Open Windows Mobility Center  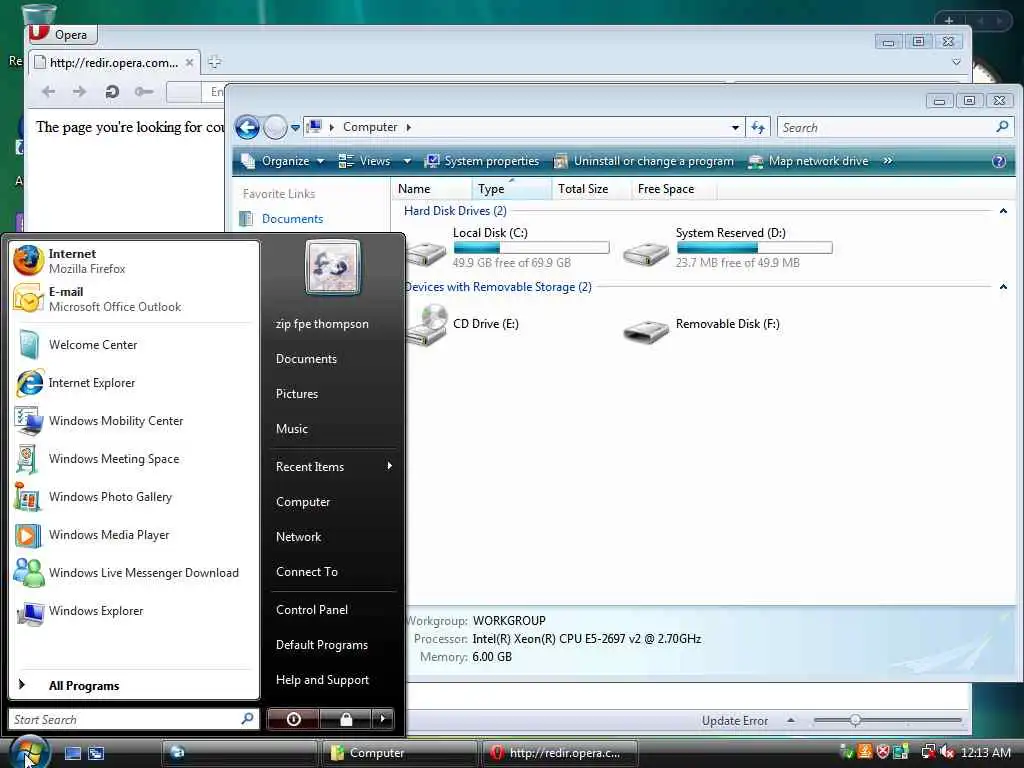pos(134,421)
